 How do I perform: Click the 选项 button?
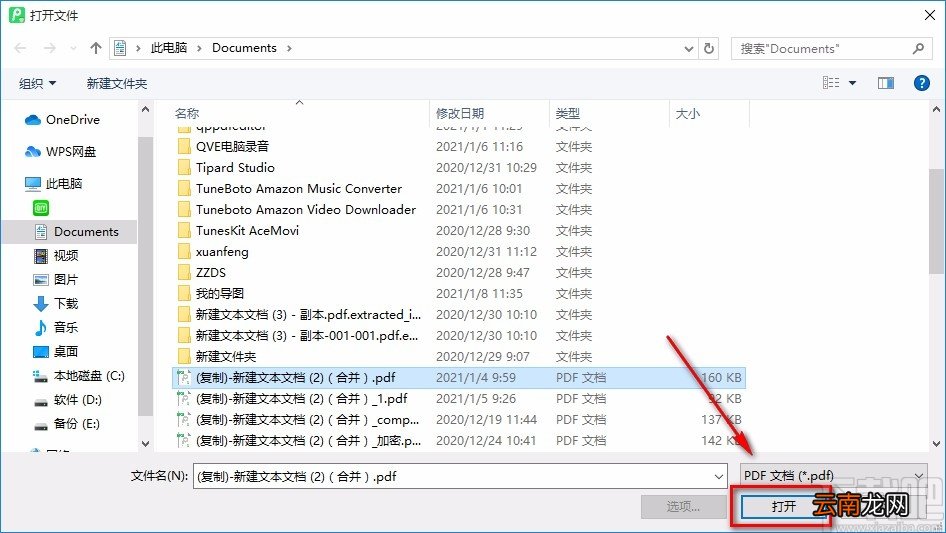[684, 506]
